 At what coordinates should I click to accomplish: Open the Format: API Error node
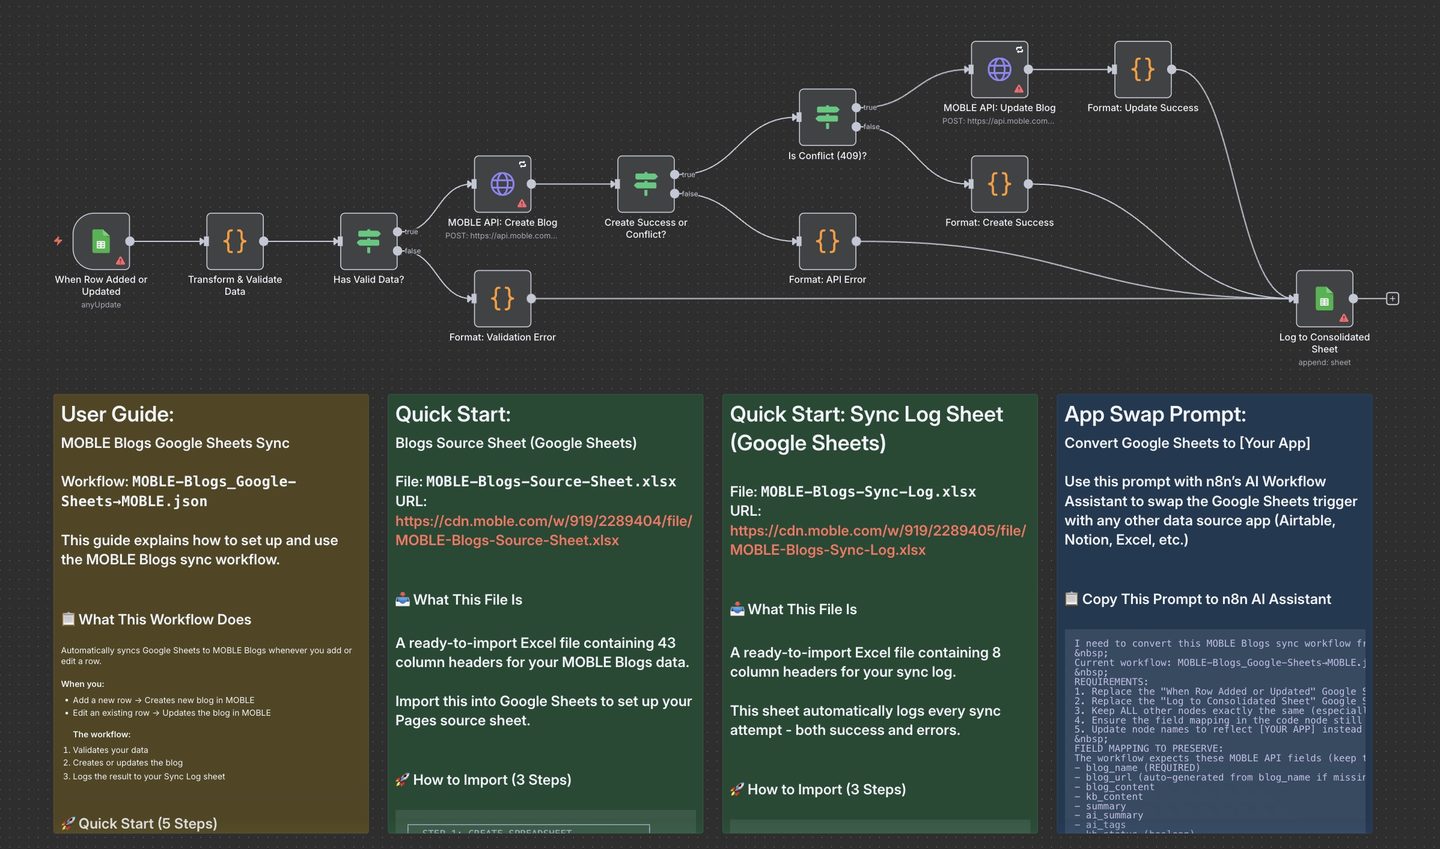827,241
